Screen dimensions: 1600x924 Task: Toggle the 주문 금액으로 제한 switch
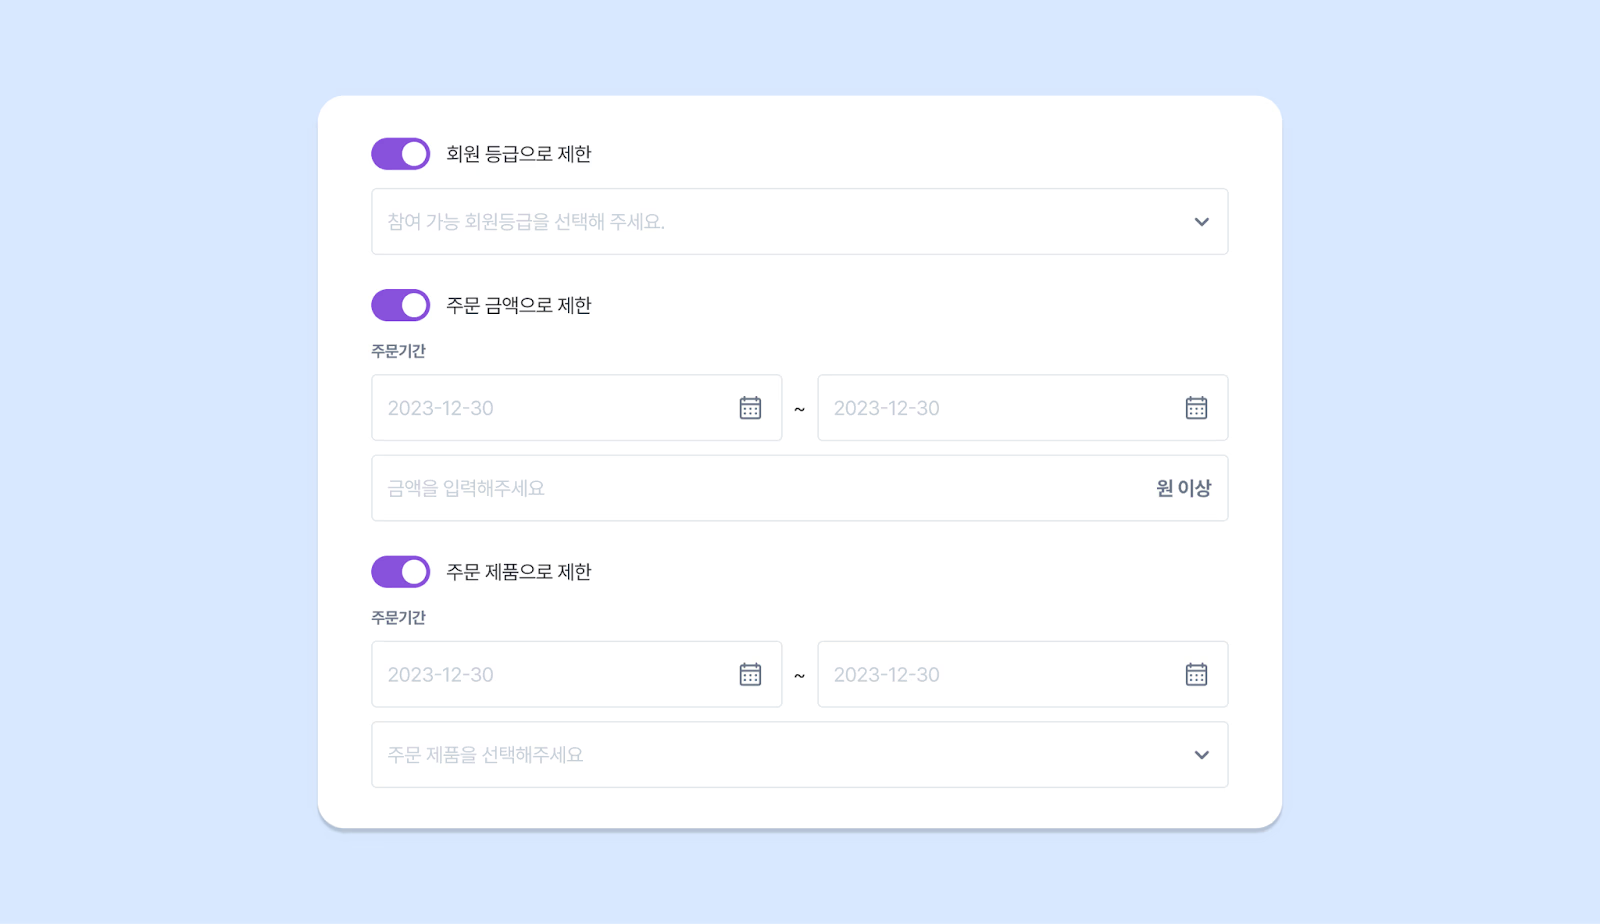tap(401, 305)
